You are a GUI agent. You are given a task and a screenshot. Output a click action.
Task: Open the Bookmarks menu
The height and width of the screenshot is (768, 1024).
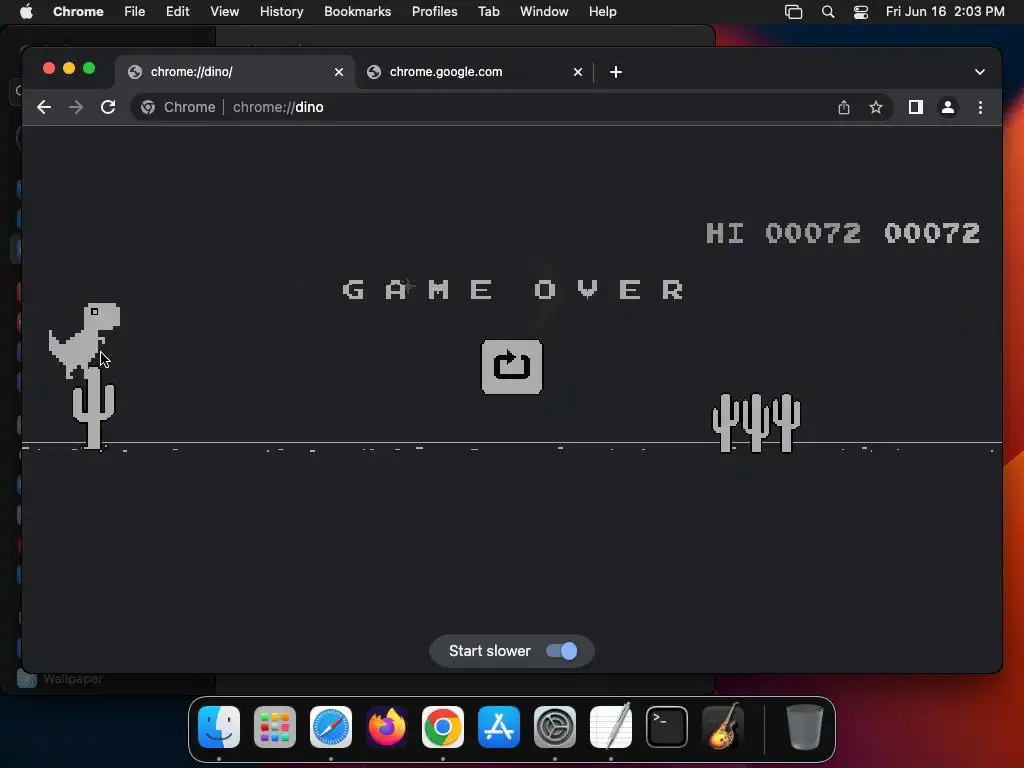358,11
